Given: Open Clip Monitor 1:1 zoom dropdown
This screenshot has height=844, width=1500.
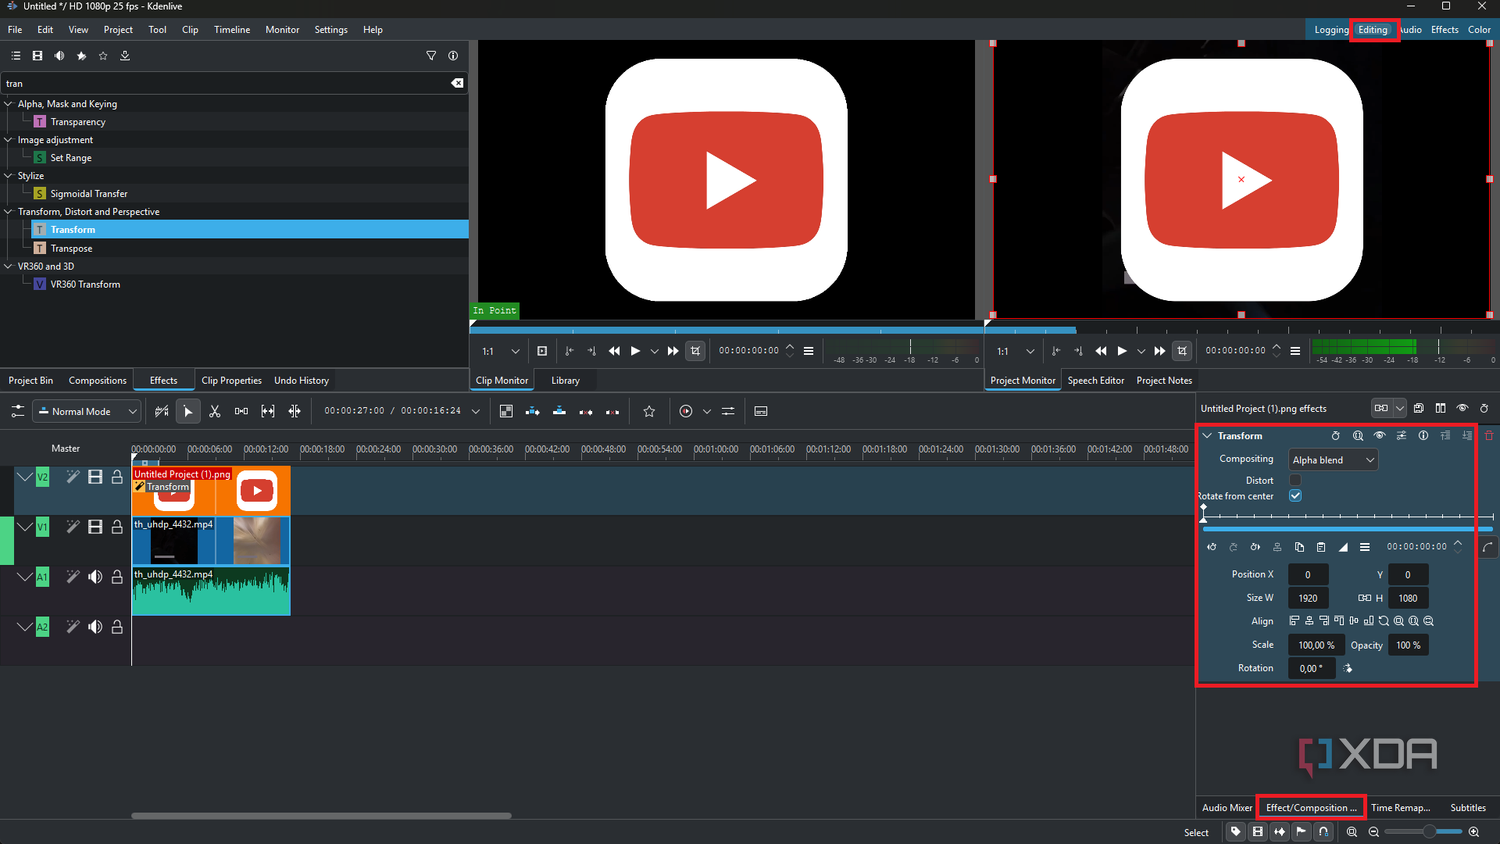Looking at the screenshot, I should pos(501,351).
